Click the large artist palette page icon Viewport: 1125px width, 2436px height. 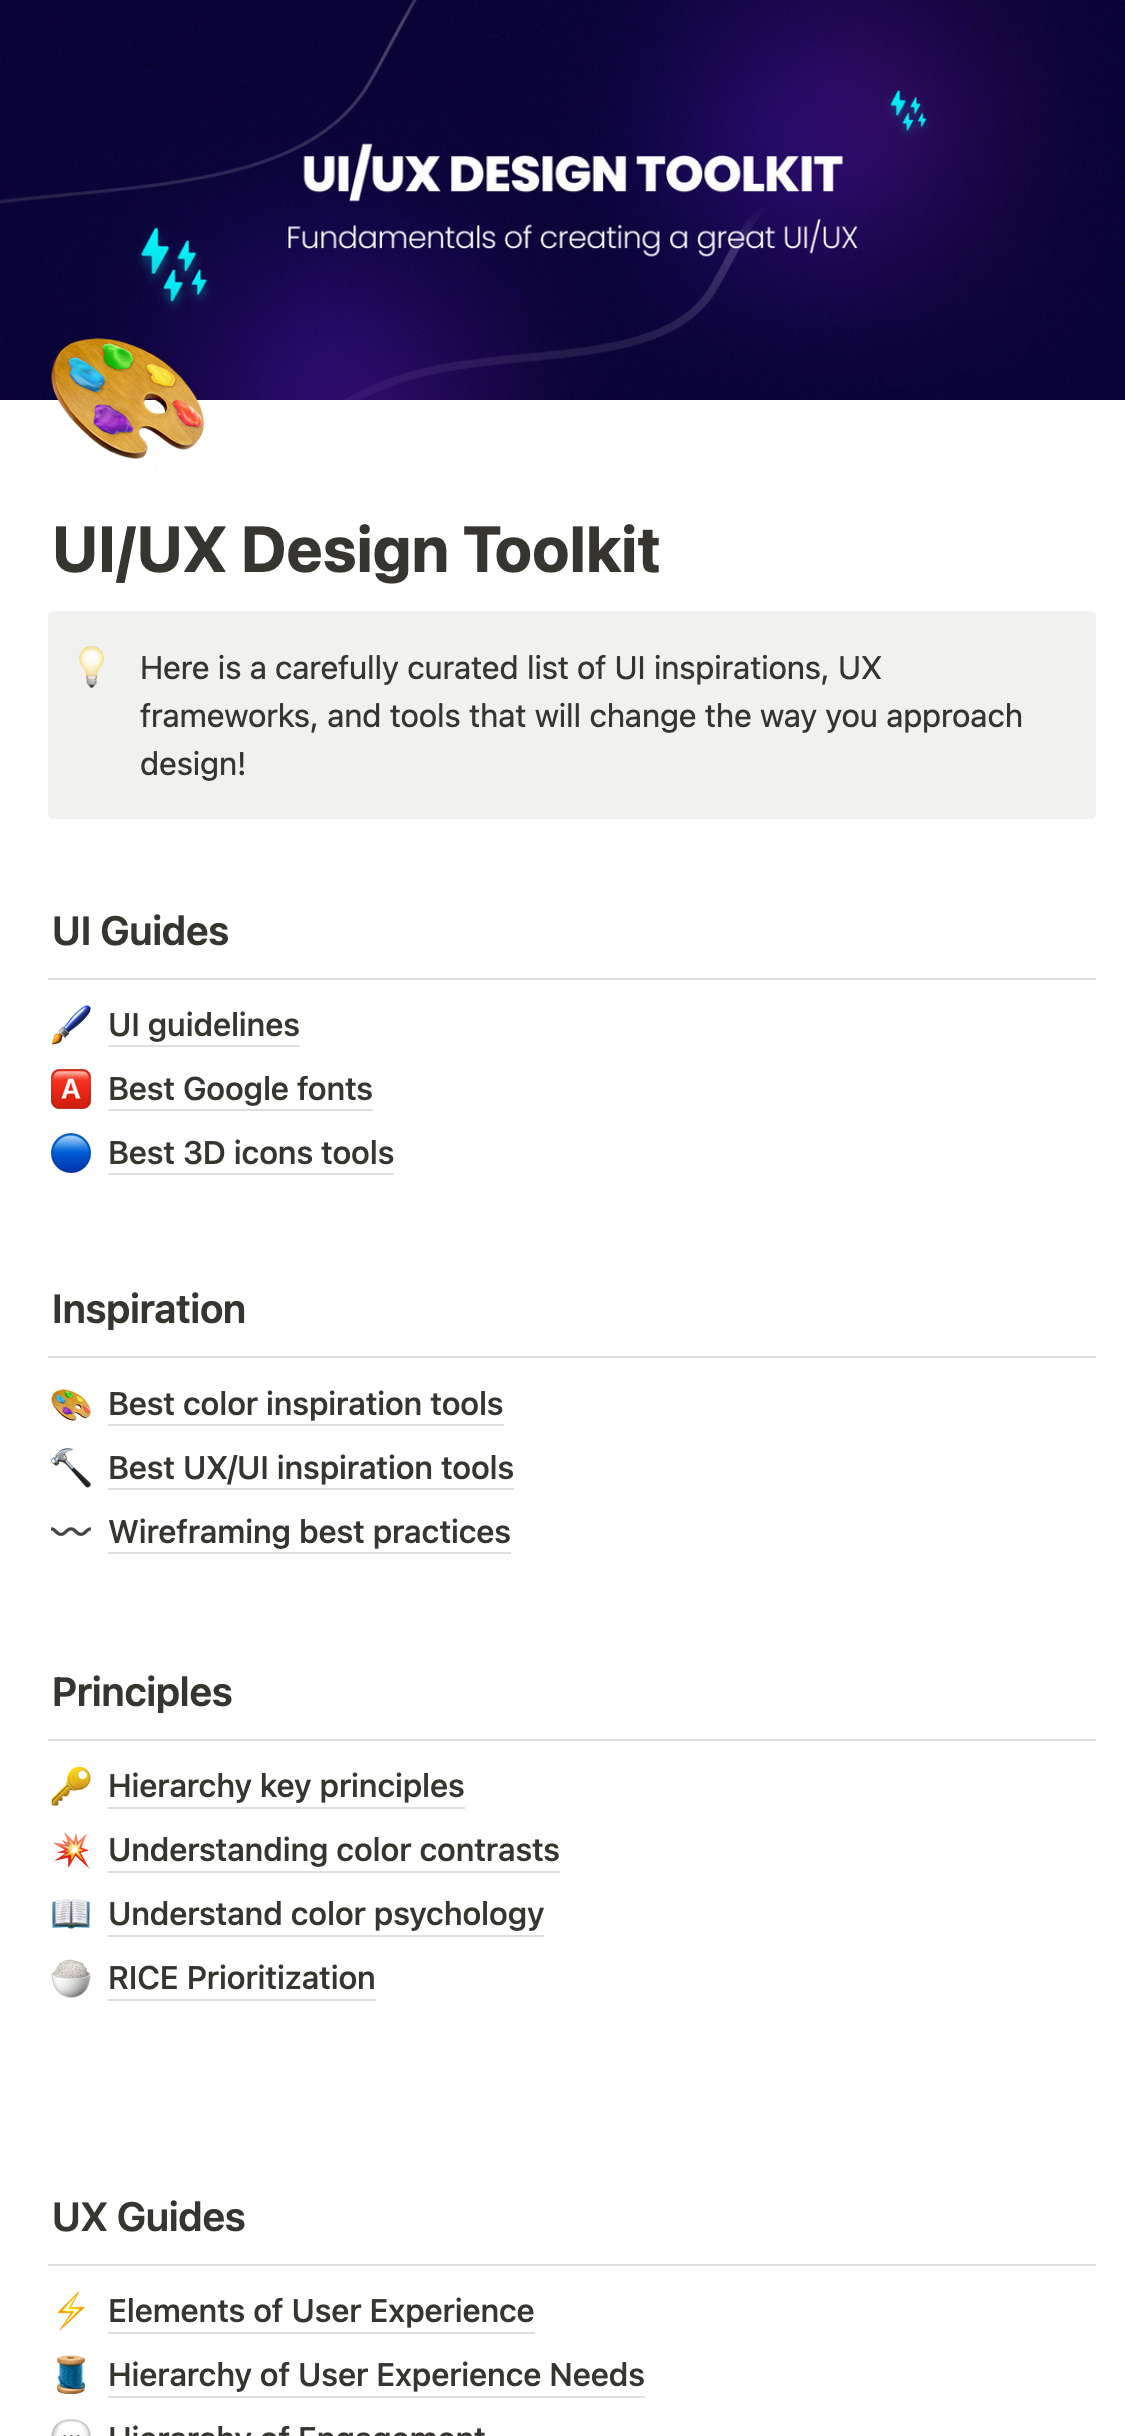(x=127, y=398)
